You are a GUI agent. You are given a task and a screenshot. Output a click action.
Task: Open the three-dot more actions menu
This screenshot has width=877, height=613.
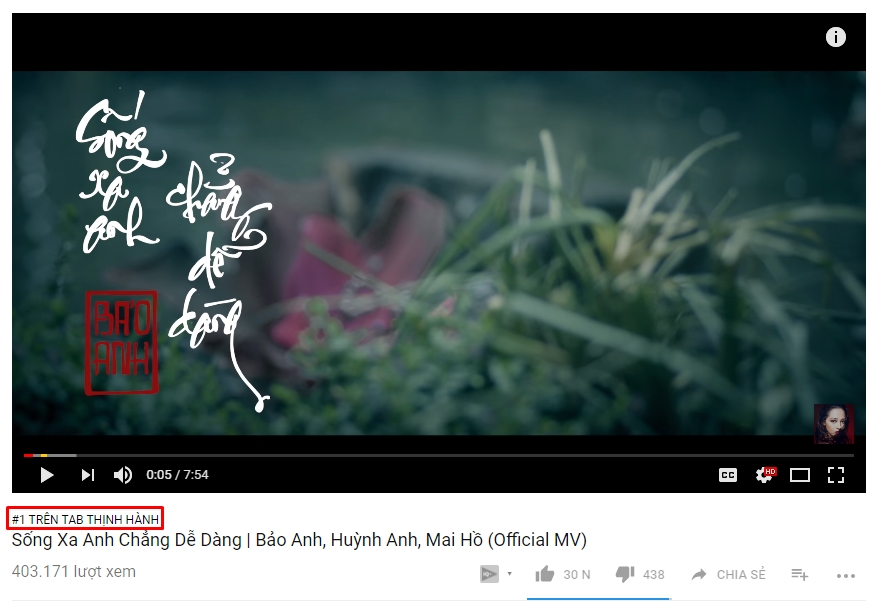(x=846, y=576)
